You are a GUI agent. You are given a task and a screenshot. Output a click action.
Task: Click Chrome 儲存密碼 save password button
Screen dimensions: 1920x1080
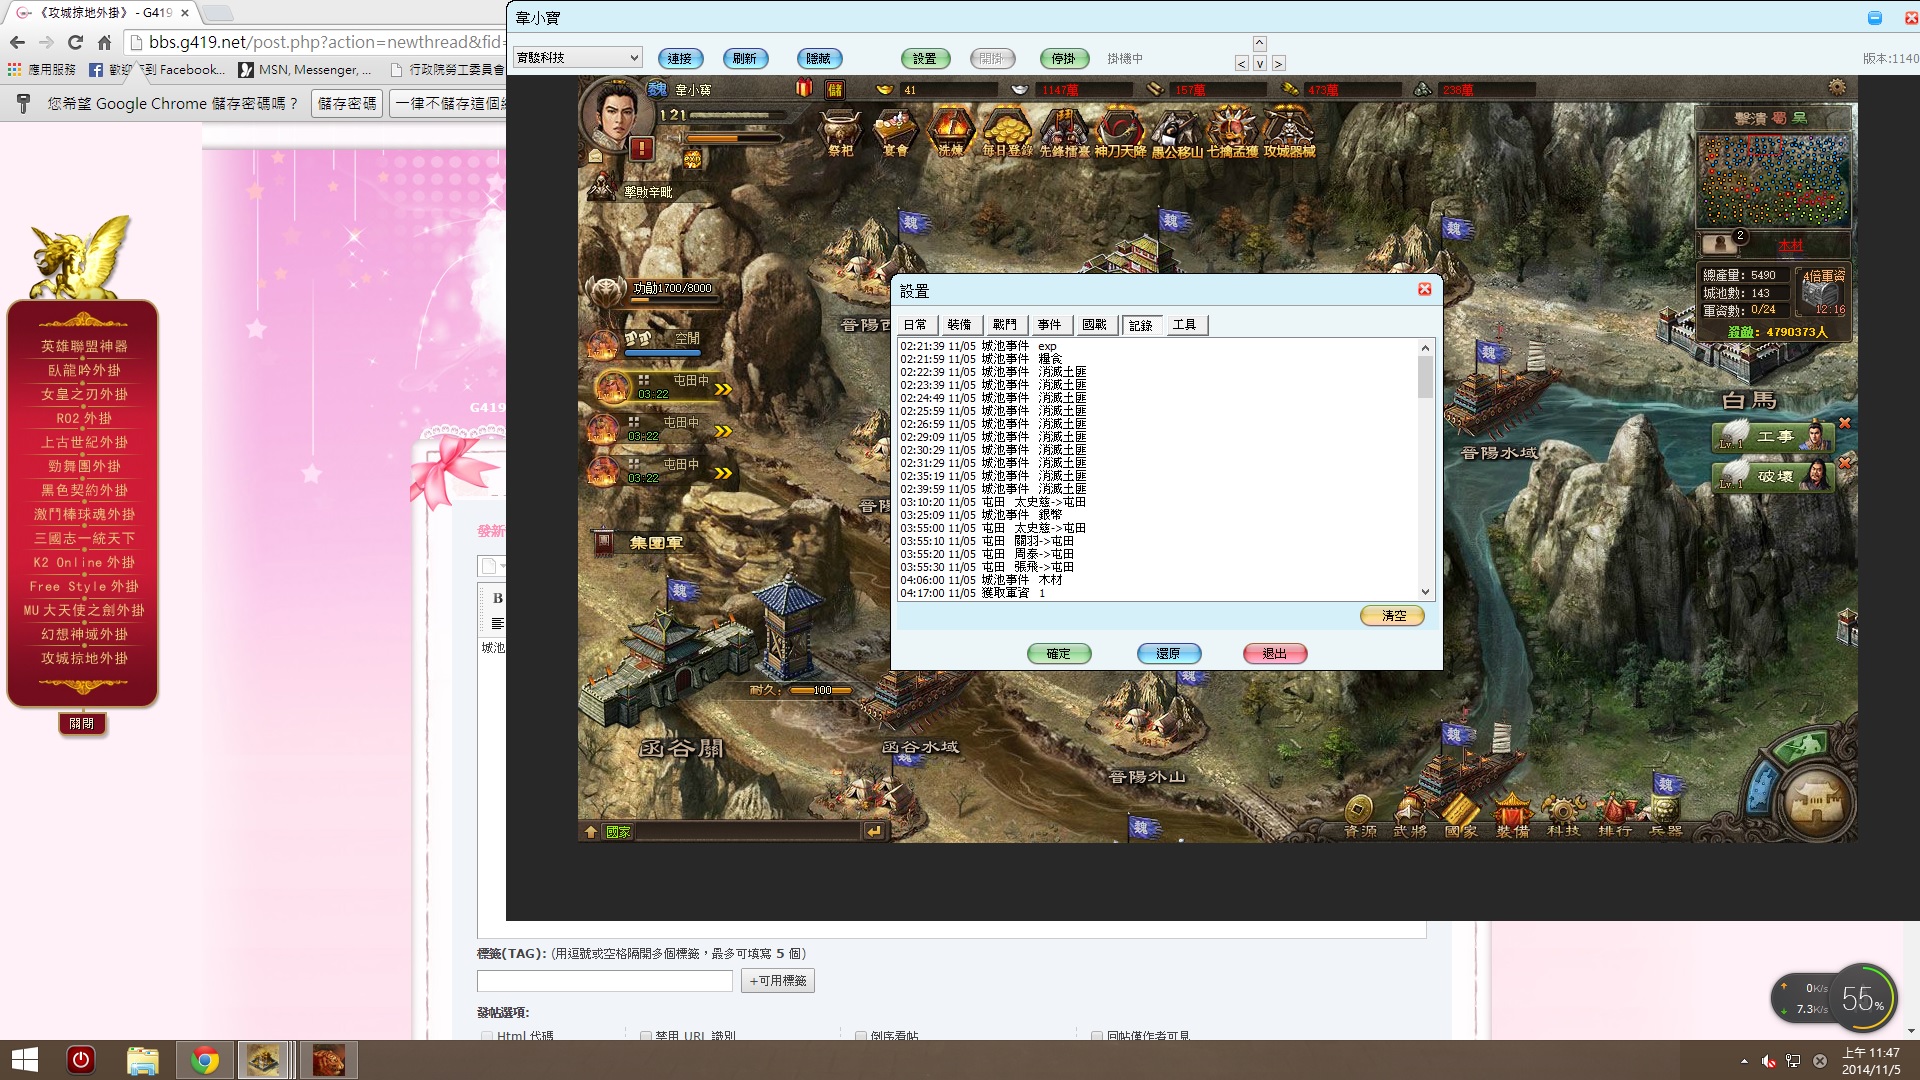(347, 103)
